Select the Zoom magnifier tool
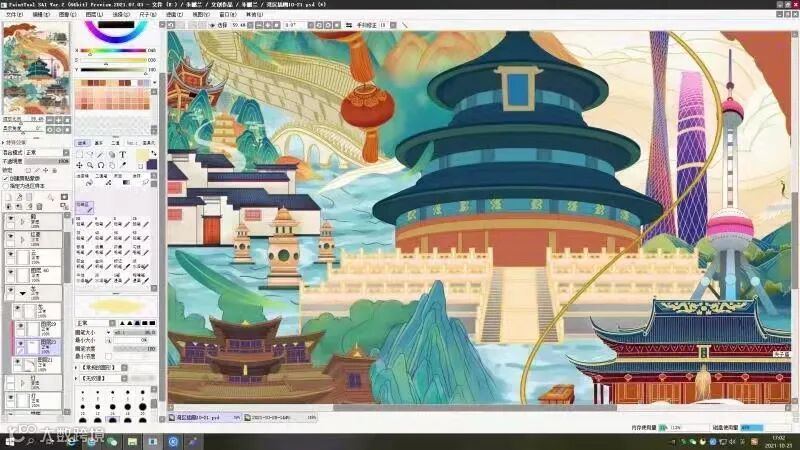The image size is (800, 450). tap(90, 165)
